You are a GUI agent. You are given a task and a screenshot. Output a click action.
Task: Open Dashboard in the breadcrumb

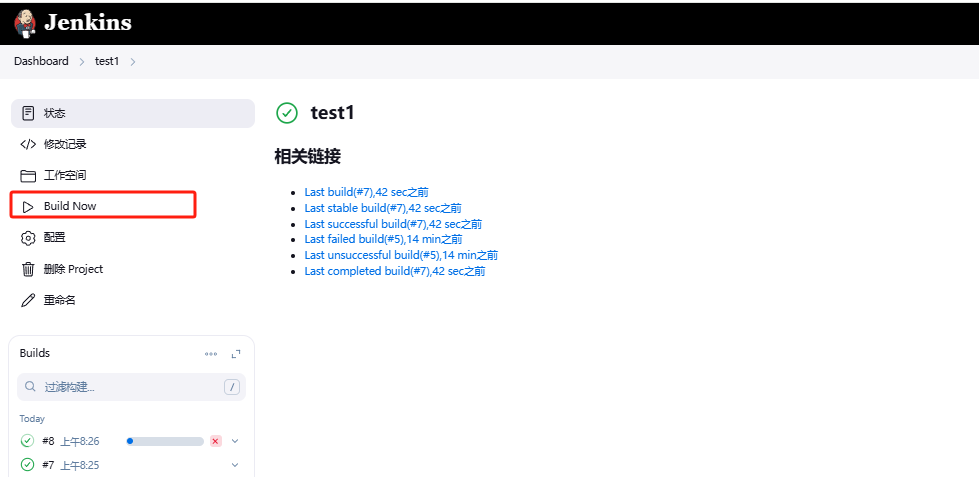point(41,61)
